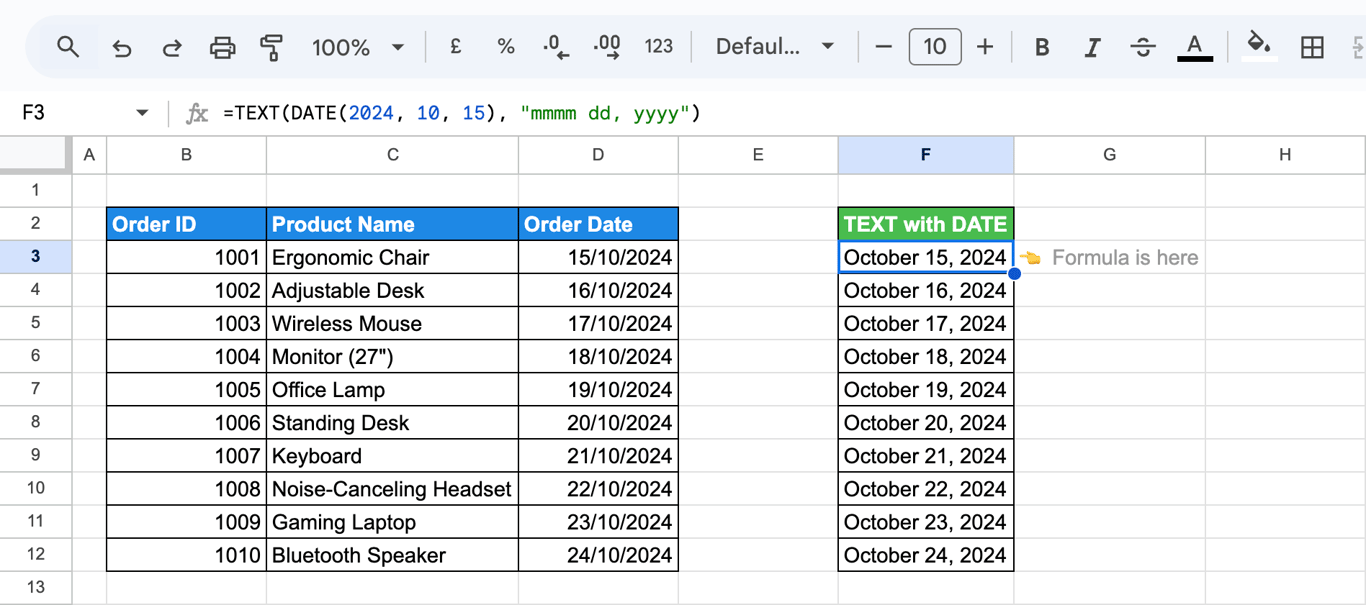
Task: Select cell with Standing Desk
Action: (x=392, y=422)
